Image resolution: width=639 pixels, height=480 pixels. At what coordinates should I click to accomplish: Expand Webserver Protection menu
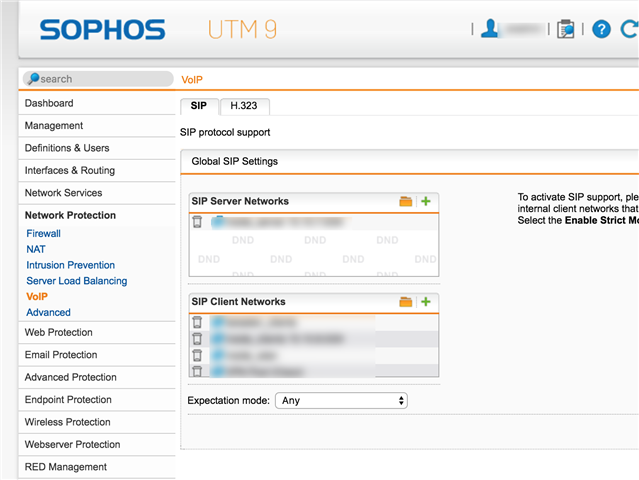click(x=97, y=445)
